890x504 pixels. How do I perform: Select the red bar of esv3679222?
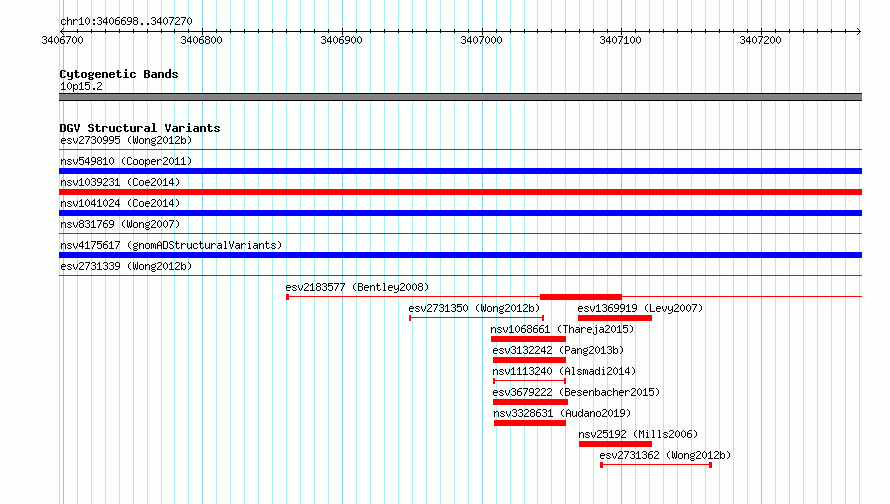coord(530,402)
